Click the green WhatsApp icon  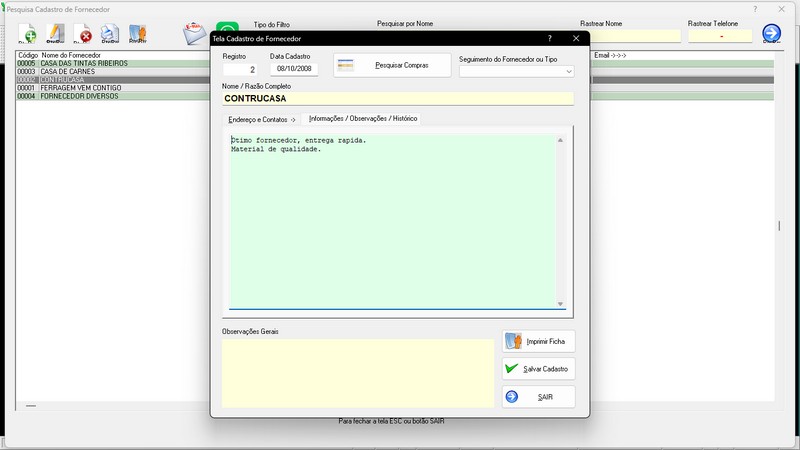click(x=227, y=27)
